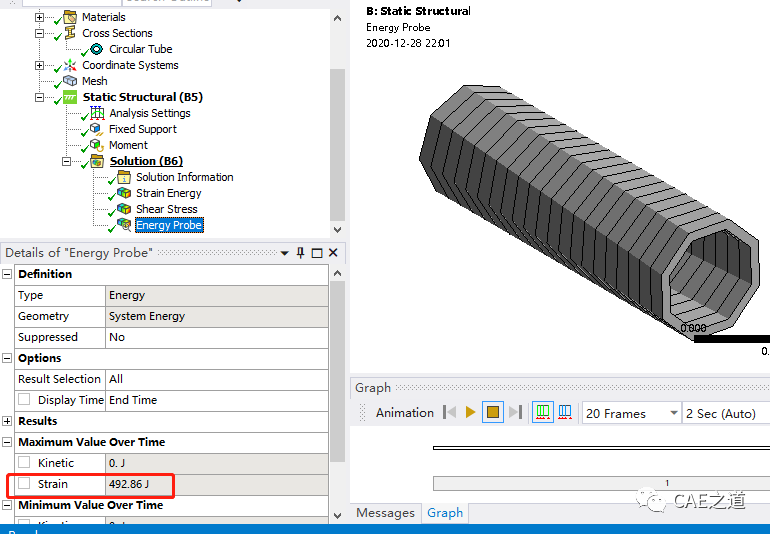770x534 pixels.
Task: Select the Solution Information tree item
Action: (185, 177)
